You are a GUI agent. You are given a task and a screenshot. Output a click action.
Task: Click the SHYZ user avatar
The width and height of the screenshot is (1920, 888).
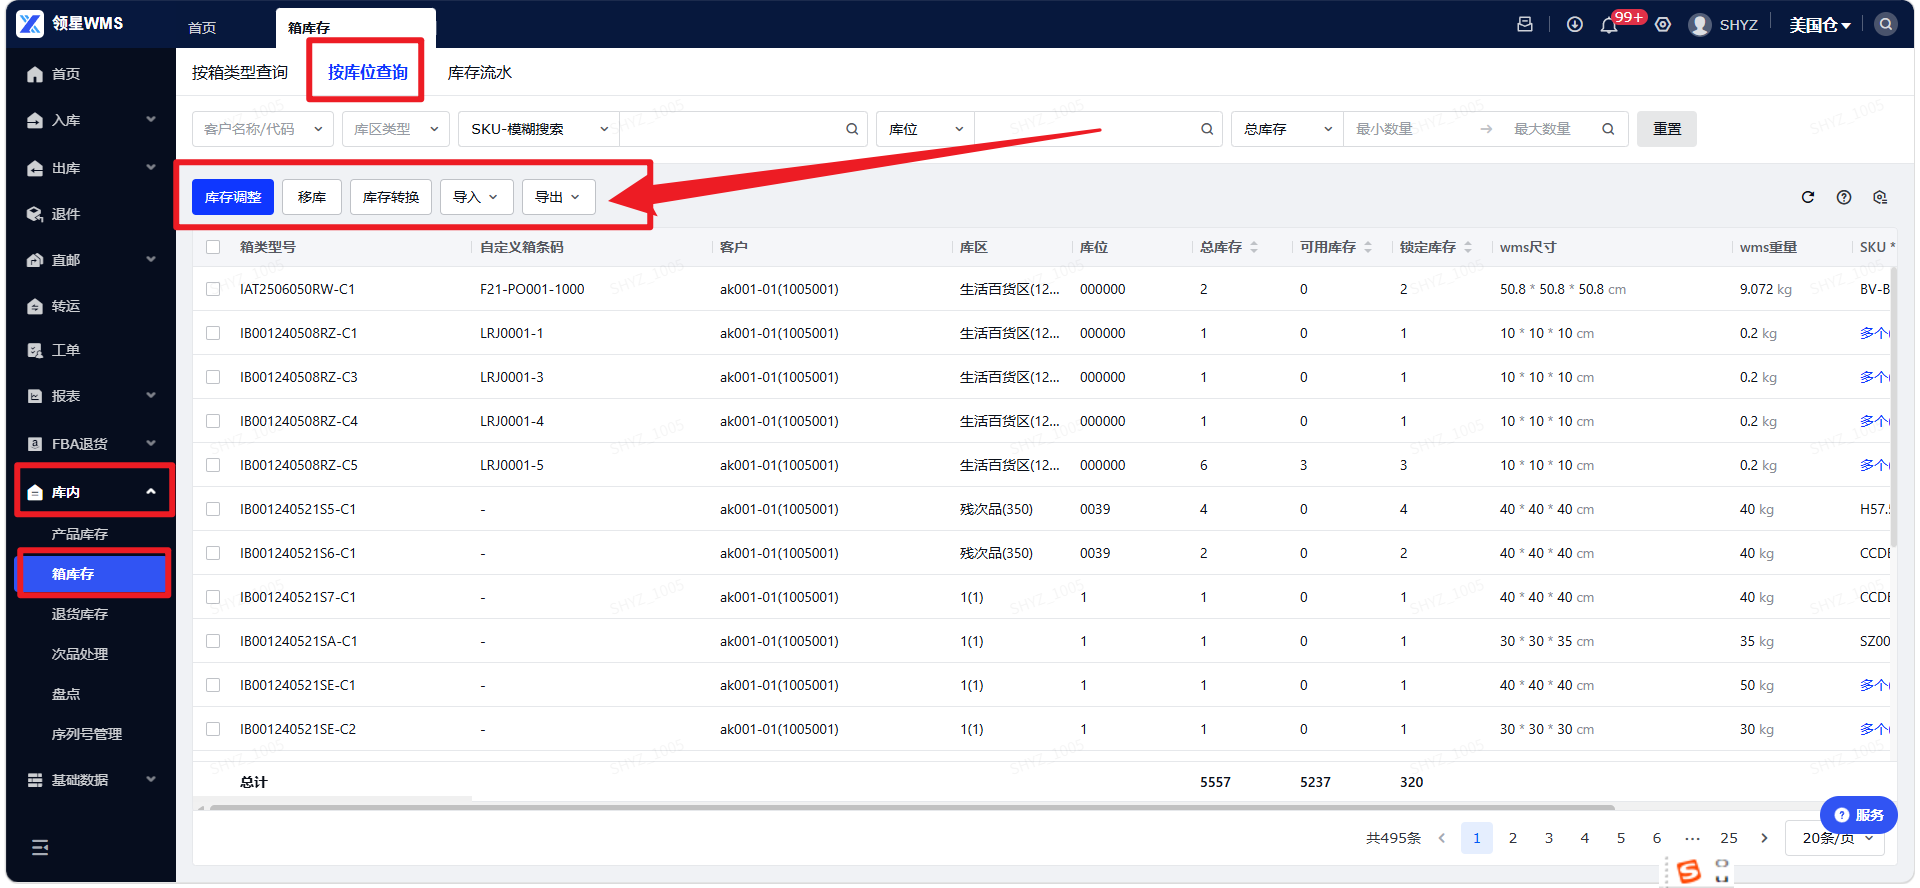coord(1700,24)
